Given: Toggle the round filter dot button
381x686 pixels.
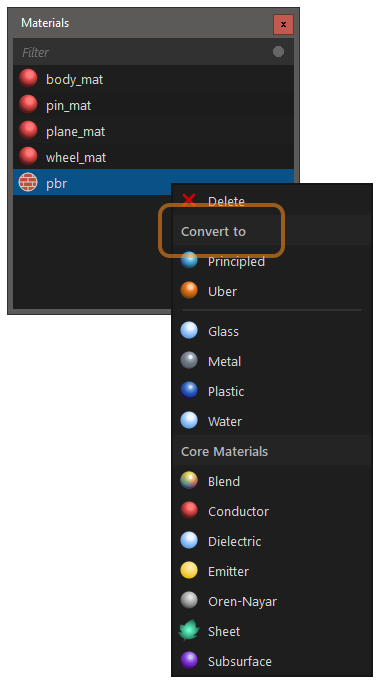Looking at the screenshot, I should tap(278, 52).
